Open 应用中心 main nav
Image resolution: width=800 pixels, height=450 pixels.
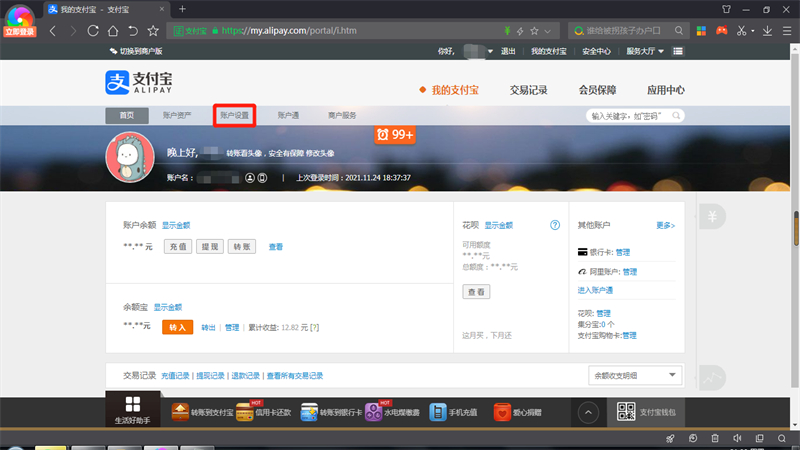666,90
